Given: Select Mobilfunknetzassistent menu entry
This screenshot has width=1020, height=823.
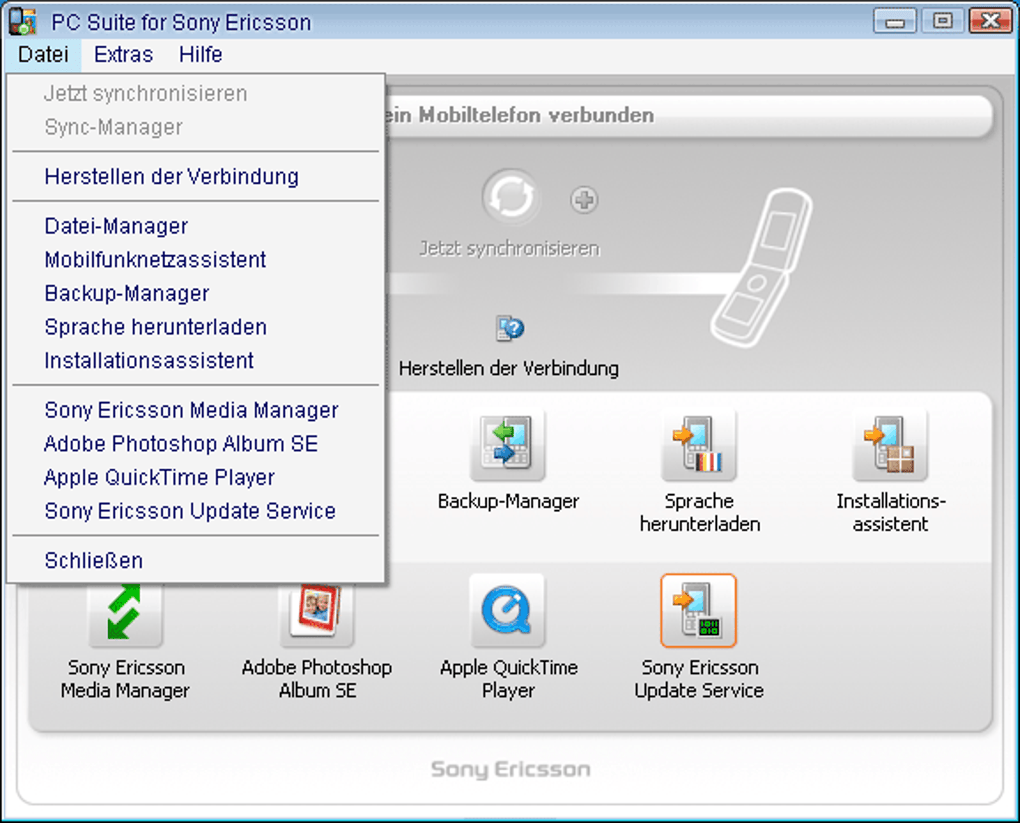Looking at the screenshot, I should (x=195, y=260).
